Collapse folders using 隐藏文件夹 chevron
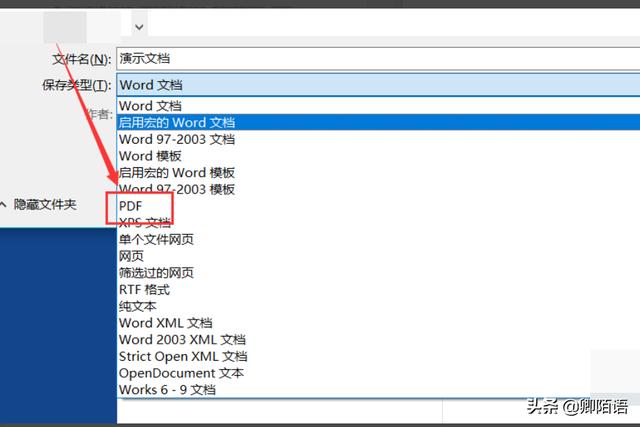The height and width of the screenshot is (427, 640). pyautogui.click(x=6, y=204)
